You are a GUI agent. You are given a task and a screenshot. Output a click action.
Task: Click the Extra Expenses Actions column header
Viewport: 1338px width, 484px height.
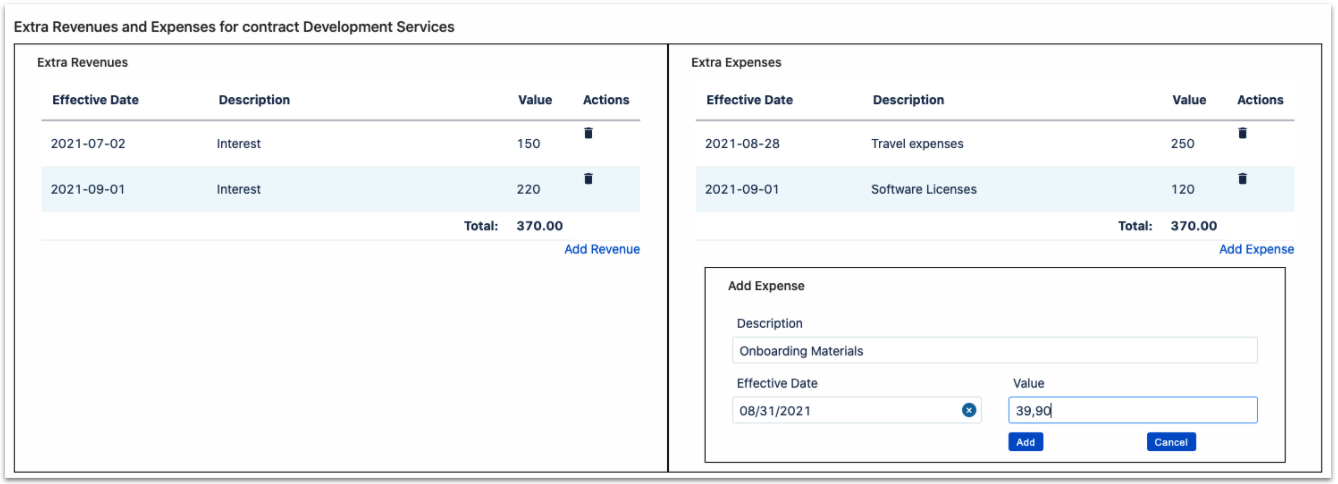[1260, 100]
